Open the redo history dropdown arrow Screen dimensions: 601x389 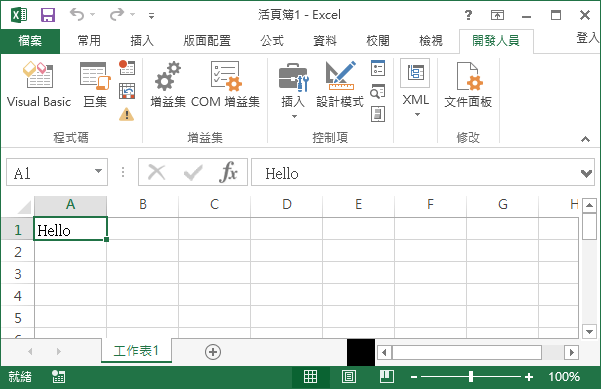[x=133, y=15]
